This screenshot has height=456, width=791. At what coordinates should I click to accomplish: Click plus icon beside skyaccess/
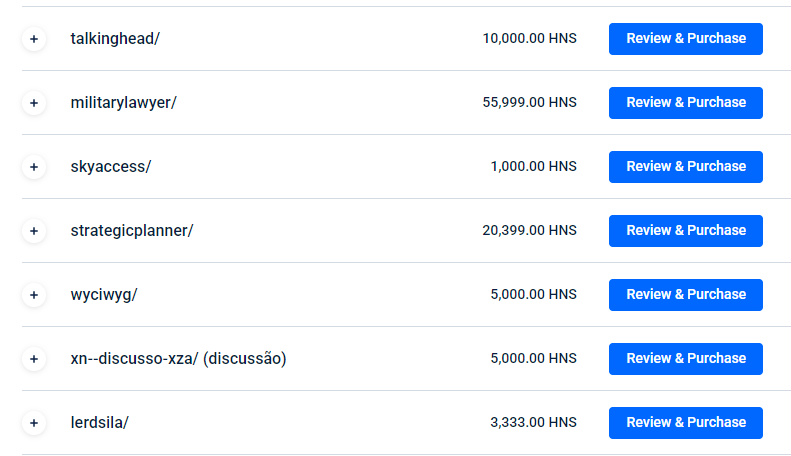pyautogui.click(x=34, y=167)
